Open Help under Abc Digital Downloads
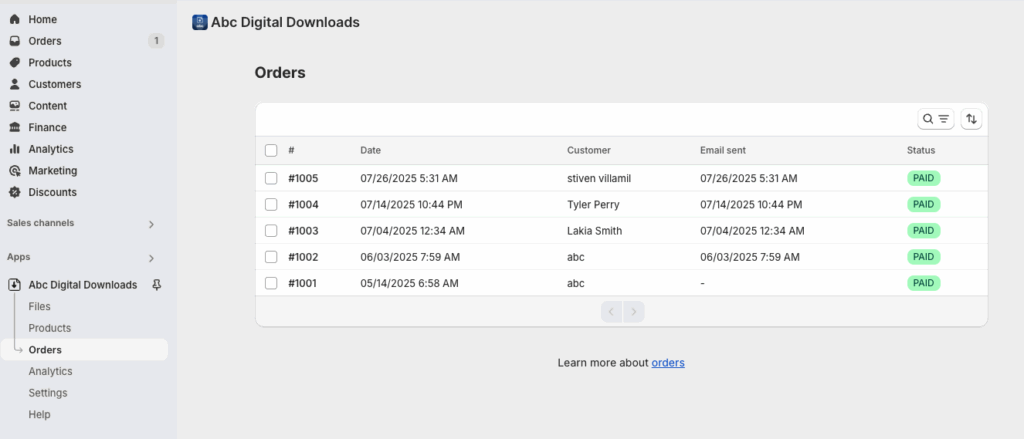 [x=39, y=414]
